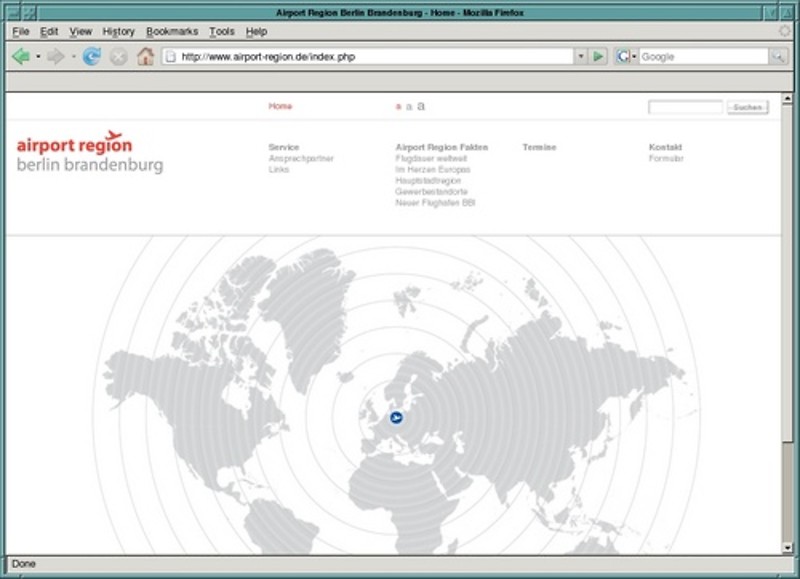Viewport: 800px width, 579px height.
Task: Open Neuer Flughafen BBI link
Action: pyautogui.click(x=435, y=203)
